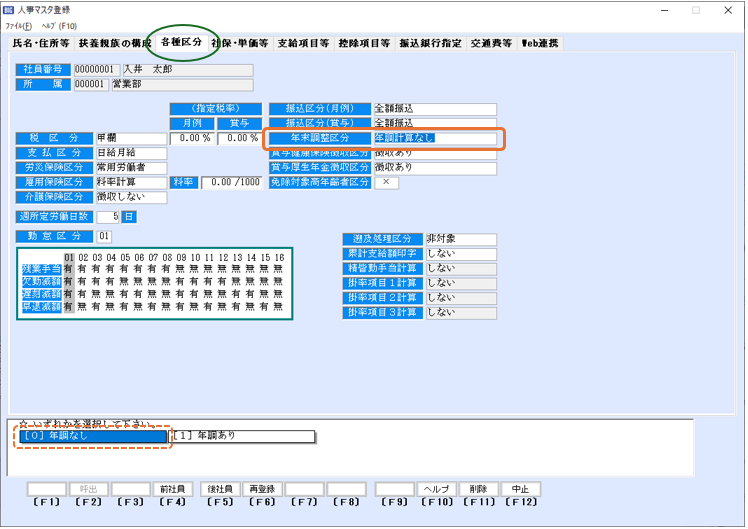Select the 振込区分(月例) field 全額振込
The height and width of the screenshot is (529, 748).
click(435, 109)
